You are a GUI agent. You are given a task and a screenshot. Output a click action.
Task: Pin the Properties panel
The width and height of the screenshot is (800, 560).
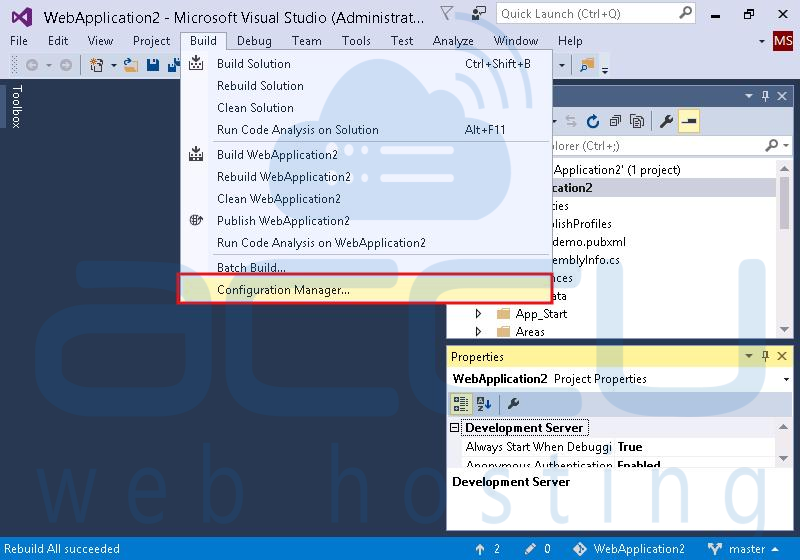pyautogui.click(x=765, y=355)
